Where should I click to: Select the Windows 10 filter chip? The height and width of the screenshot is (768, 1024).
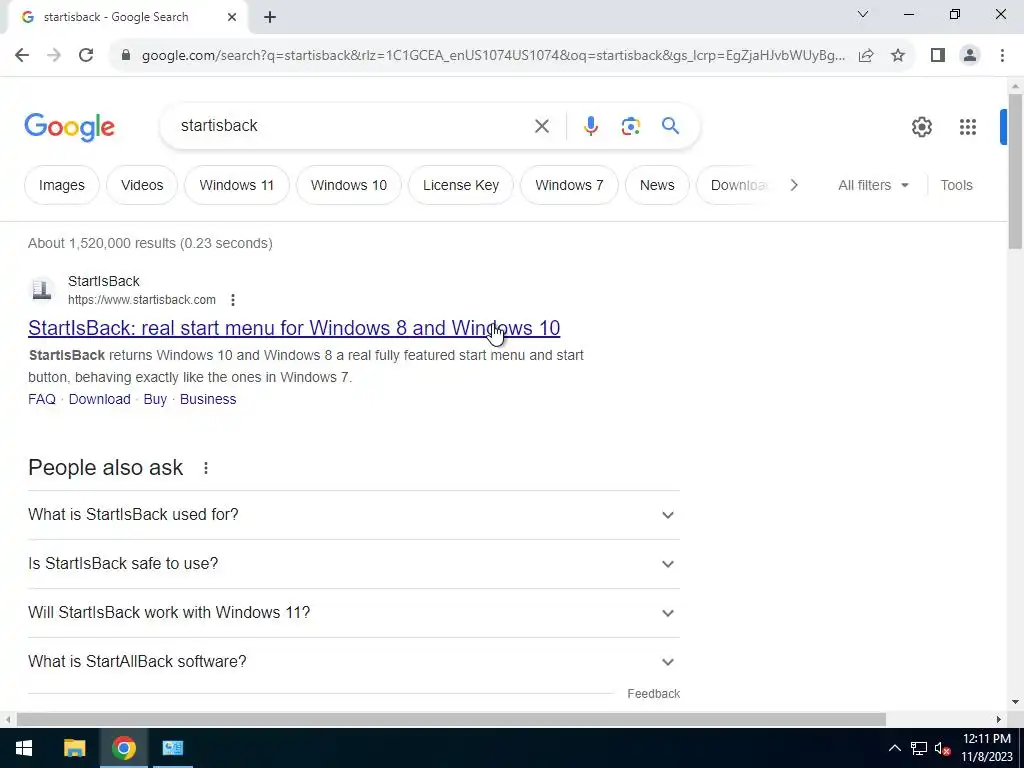349,185
